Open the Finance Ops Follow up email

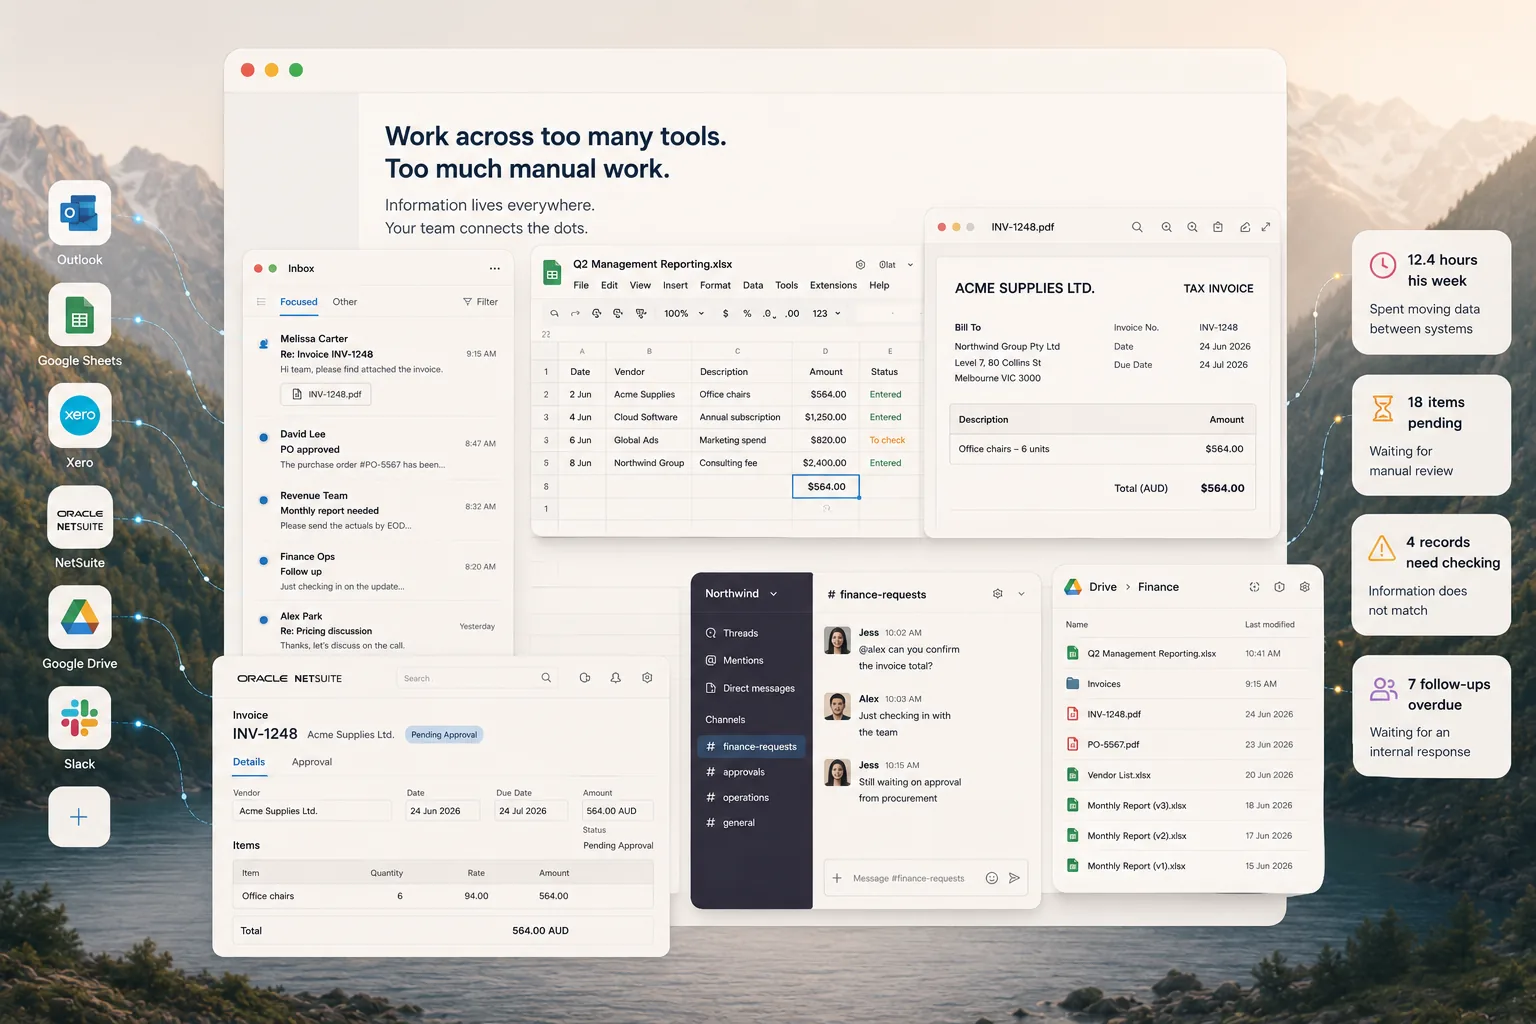(378, 571)
